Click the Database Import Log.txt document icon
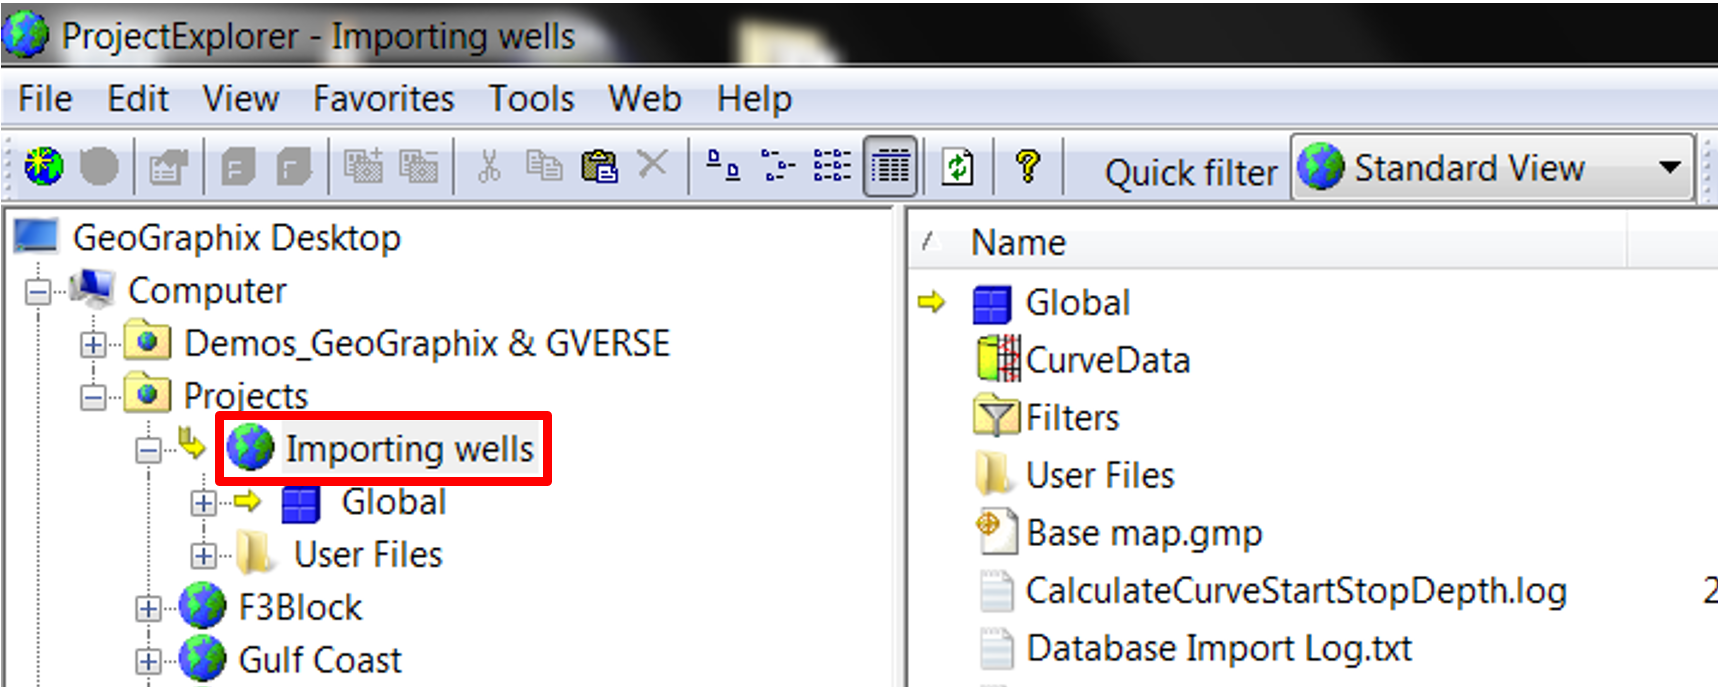Viewport: 1722px width, 688px height. click(996, 648)
